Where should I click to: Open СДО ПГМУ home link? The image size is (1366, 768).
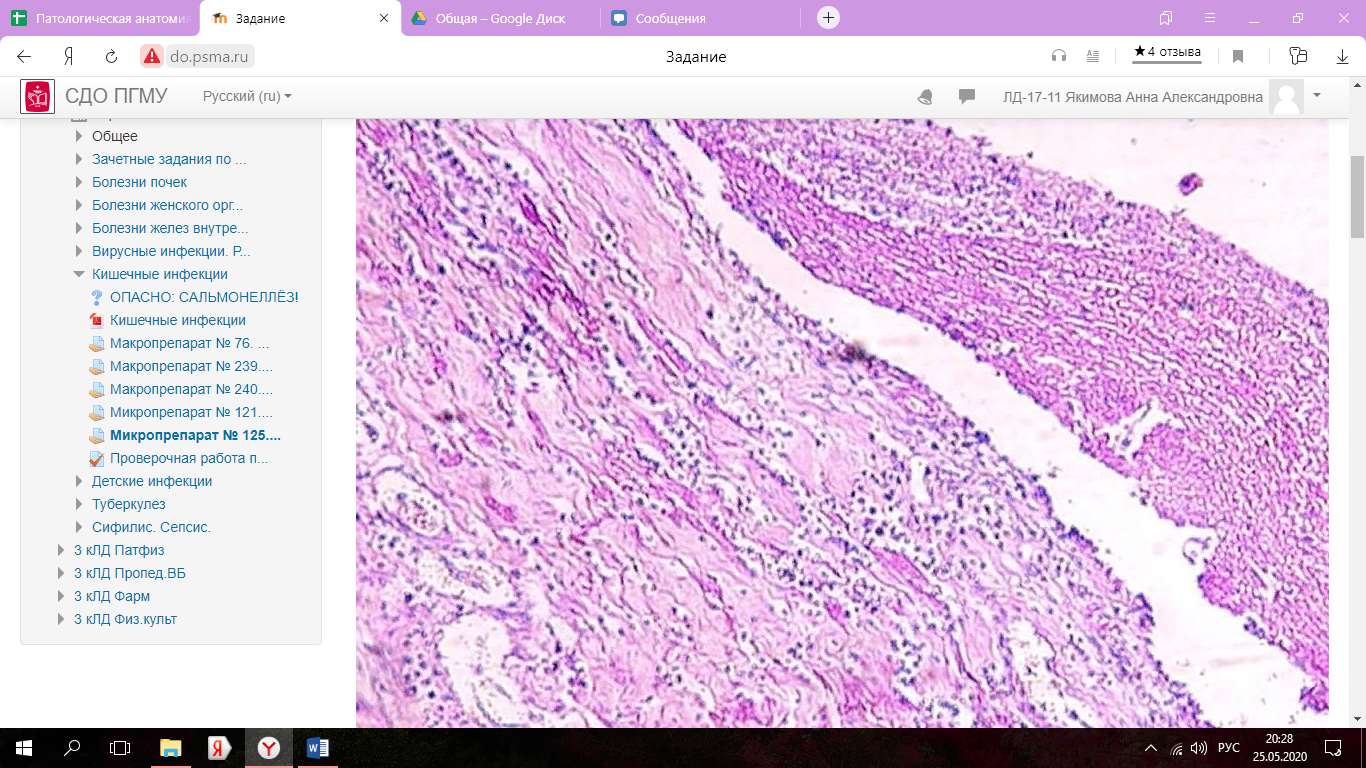point(116,96)
